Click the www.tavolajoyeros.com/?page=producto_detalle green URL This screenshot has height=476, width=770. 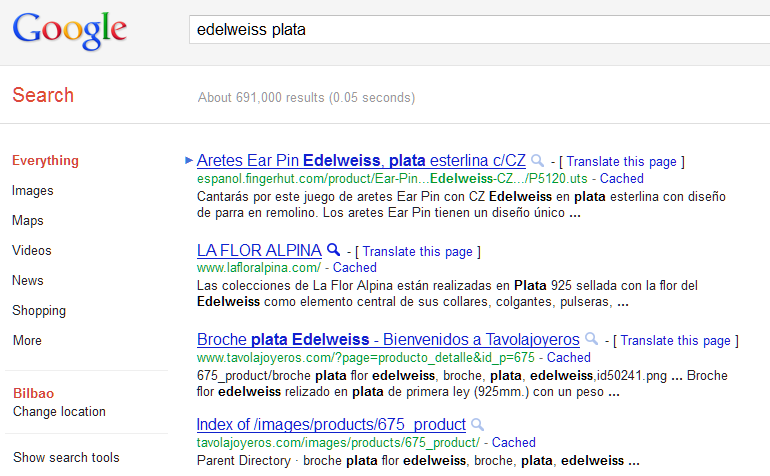click(x=365, y=358)
